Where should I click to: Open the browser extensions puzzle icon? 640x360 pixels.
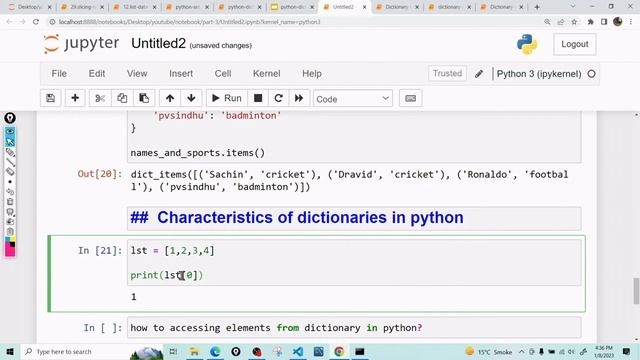tap(590, 22)
